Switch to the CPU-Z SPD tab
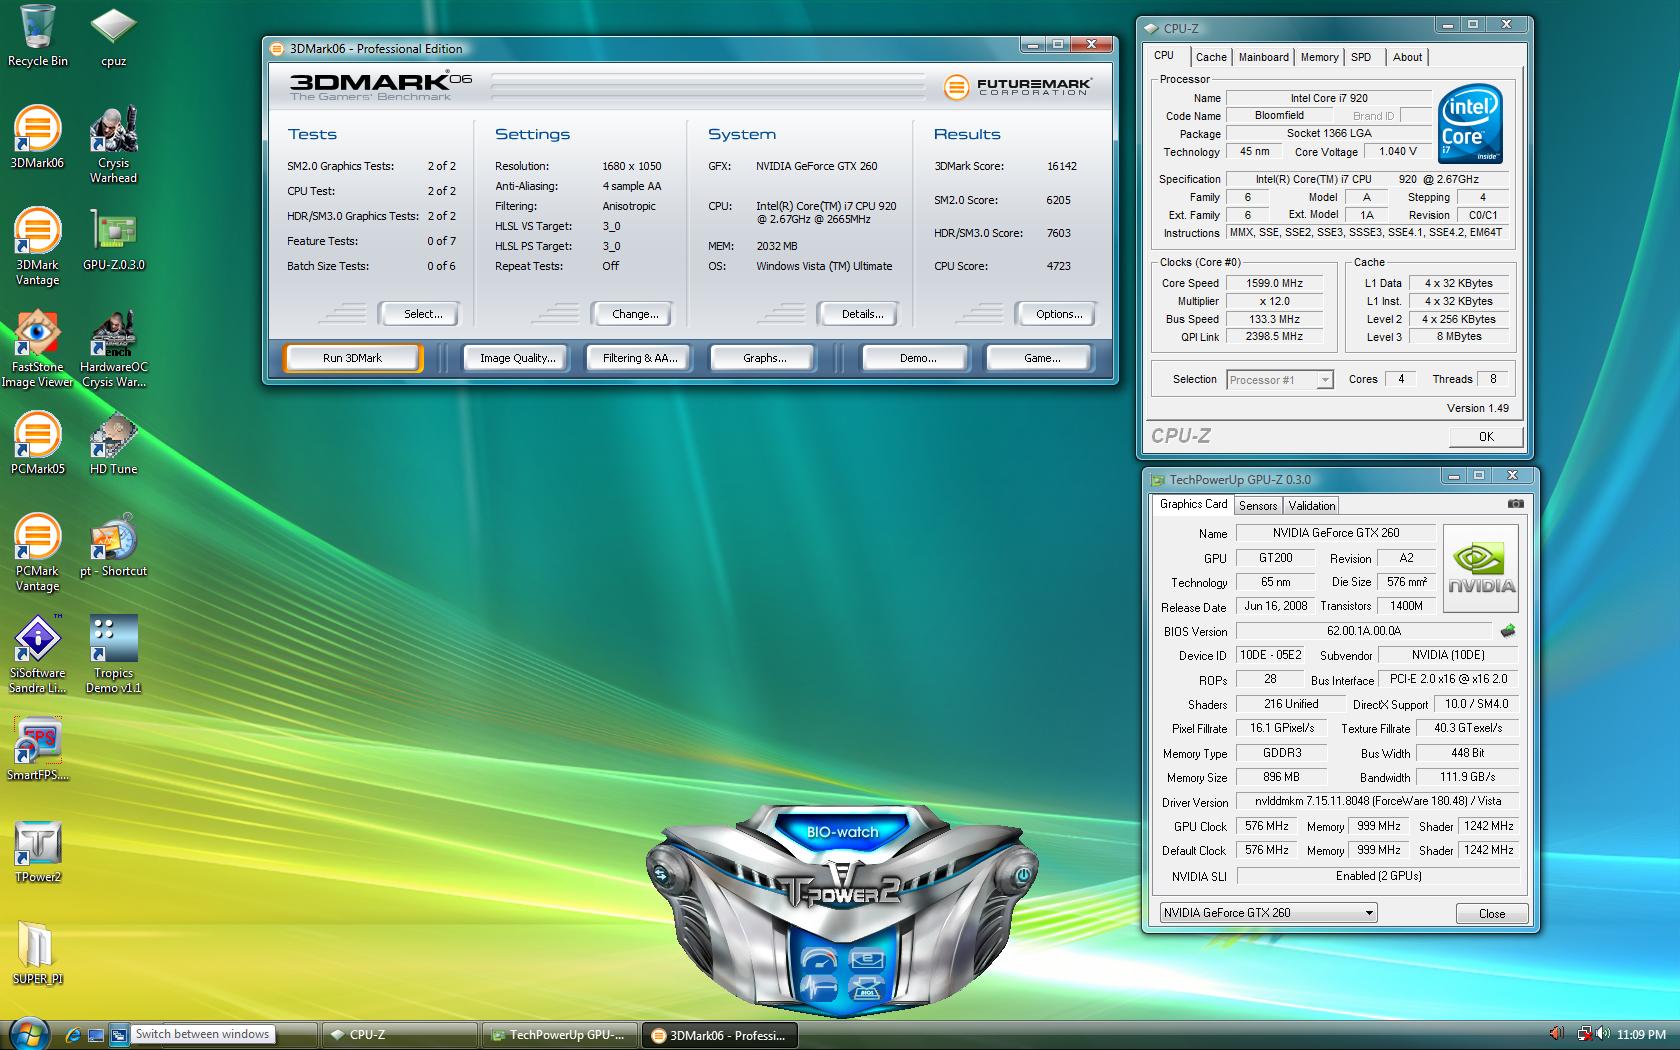 [x=1361, y=57]
